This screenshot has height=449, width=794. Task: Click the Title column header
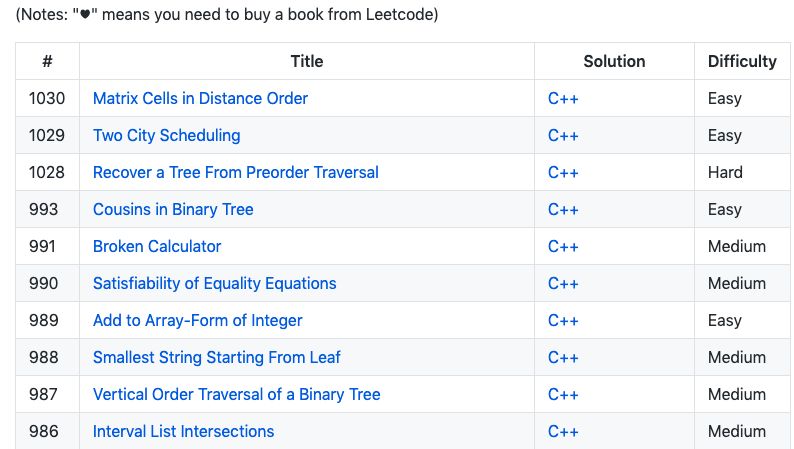[x=307, y=61]
